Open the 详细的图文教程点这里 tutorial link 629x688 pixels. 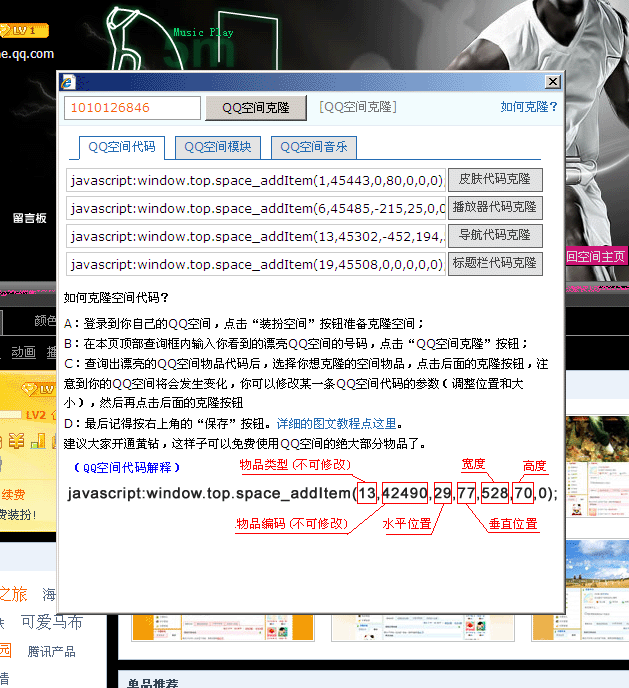(x=336, y=424)
